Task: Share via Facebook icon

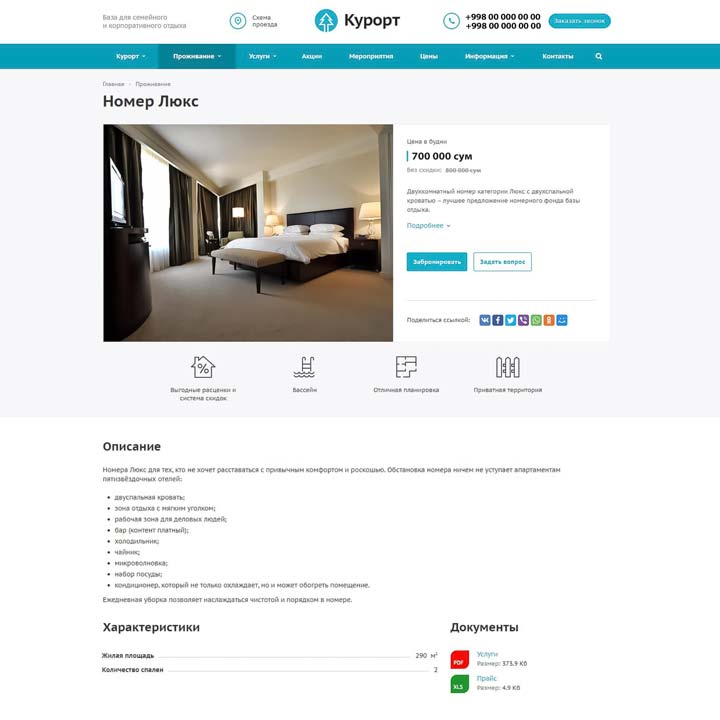Action: point(498,320)
